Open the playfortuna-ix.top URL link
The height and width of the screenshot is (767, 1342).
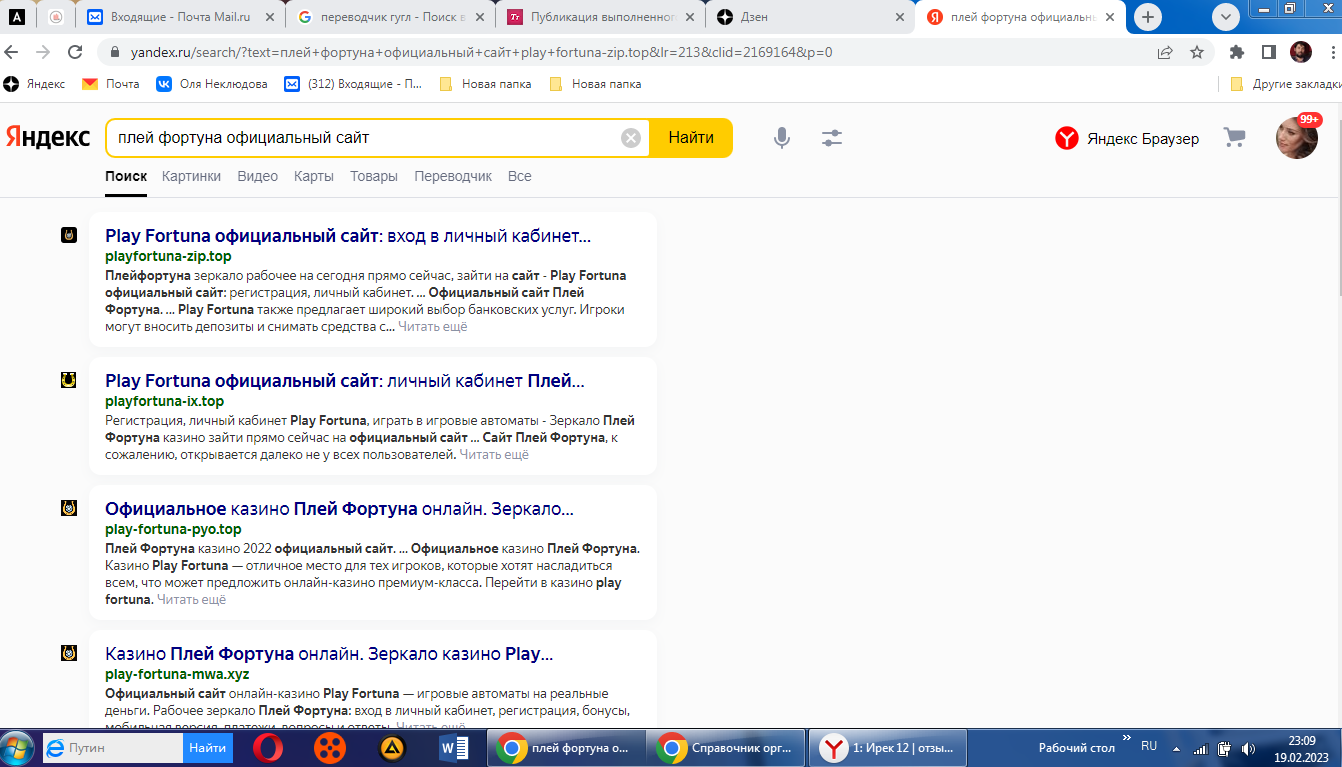(x=165, y=401)
